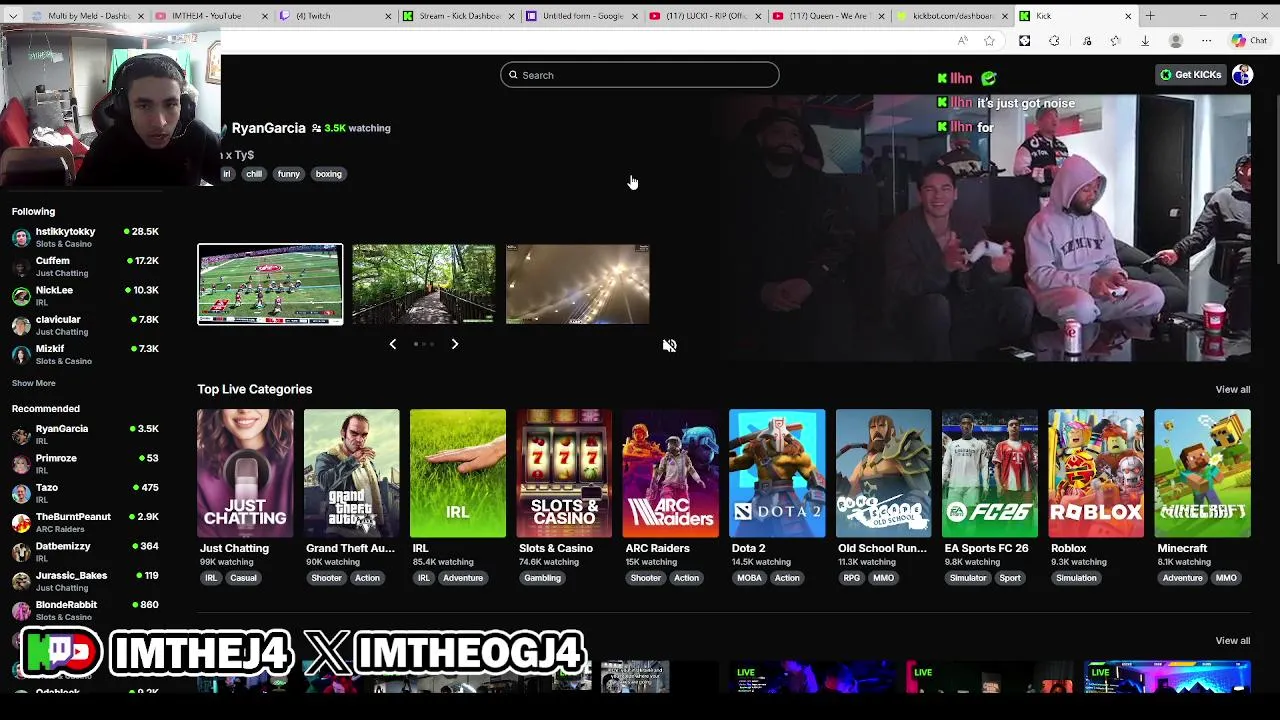Image resolution: width=1280 pixels, height=720 pixels.
Task: Open user profile avatar beside Get KICKs
Action: pos(1242,75)
